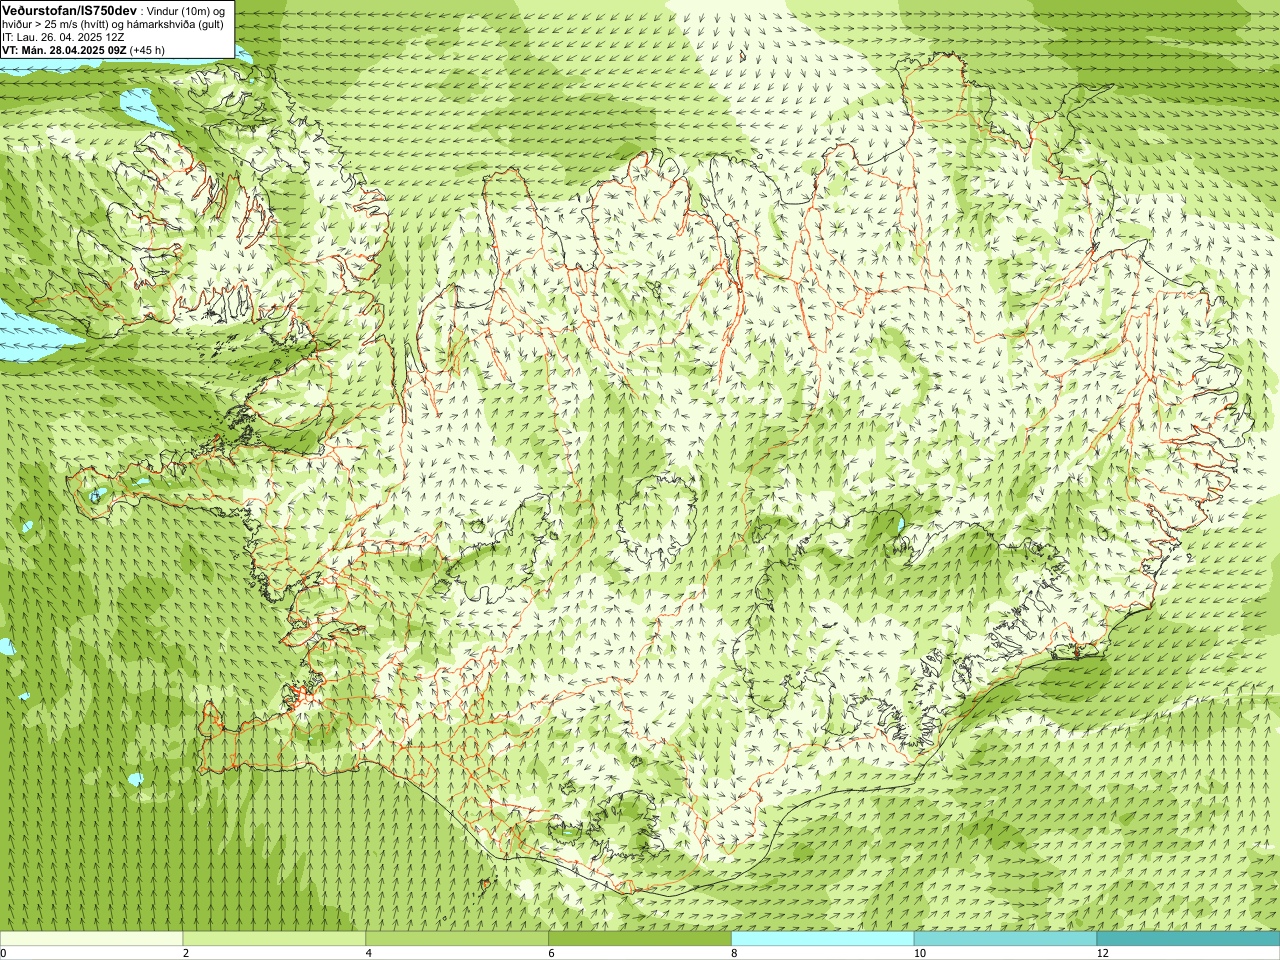This screenshot has width=1280, height=960.
Task: Select the teal 10–12 color bar segment
Action: [1005, 938]
